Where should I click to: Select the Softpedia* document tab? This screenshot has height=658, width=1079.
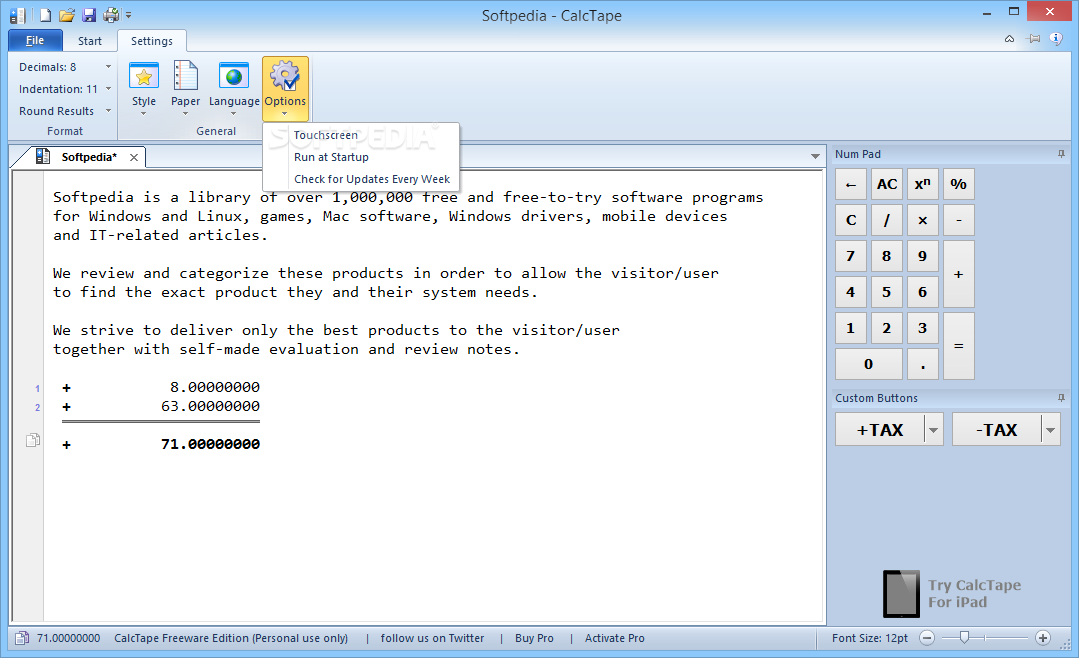pyautogui.click(x=89, y=157)
